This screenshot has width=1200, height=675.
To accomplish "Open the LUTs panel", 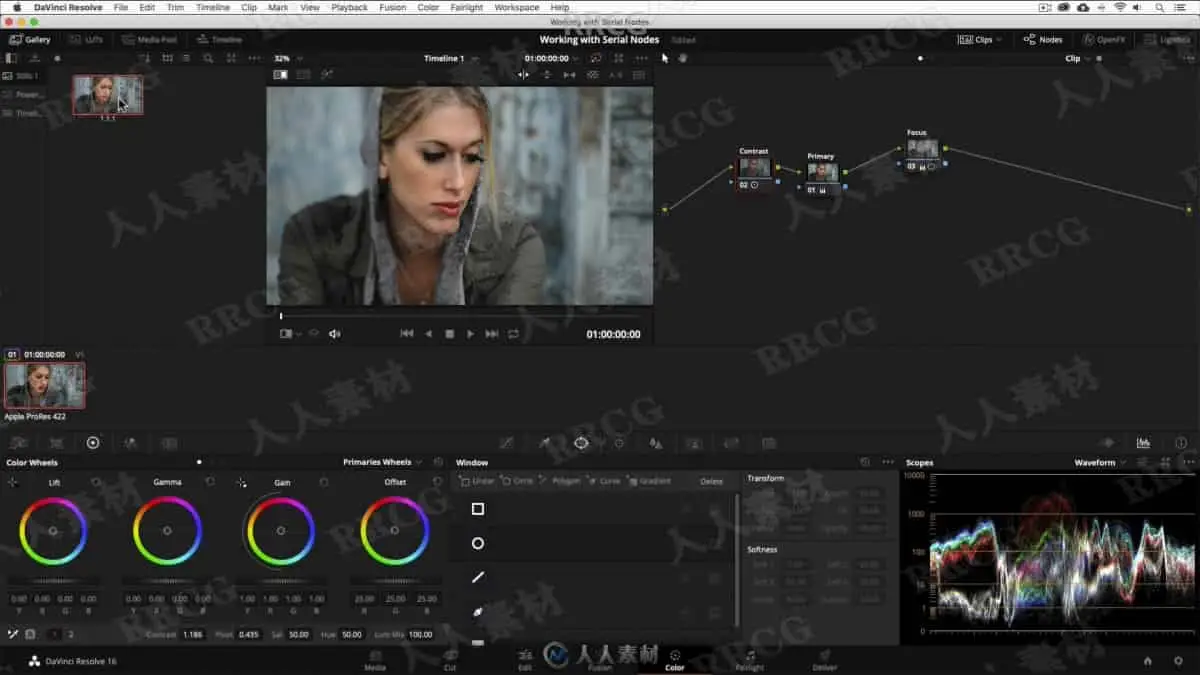I will (87, 40).
